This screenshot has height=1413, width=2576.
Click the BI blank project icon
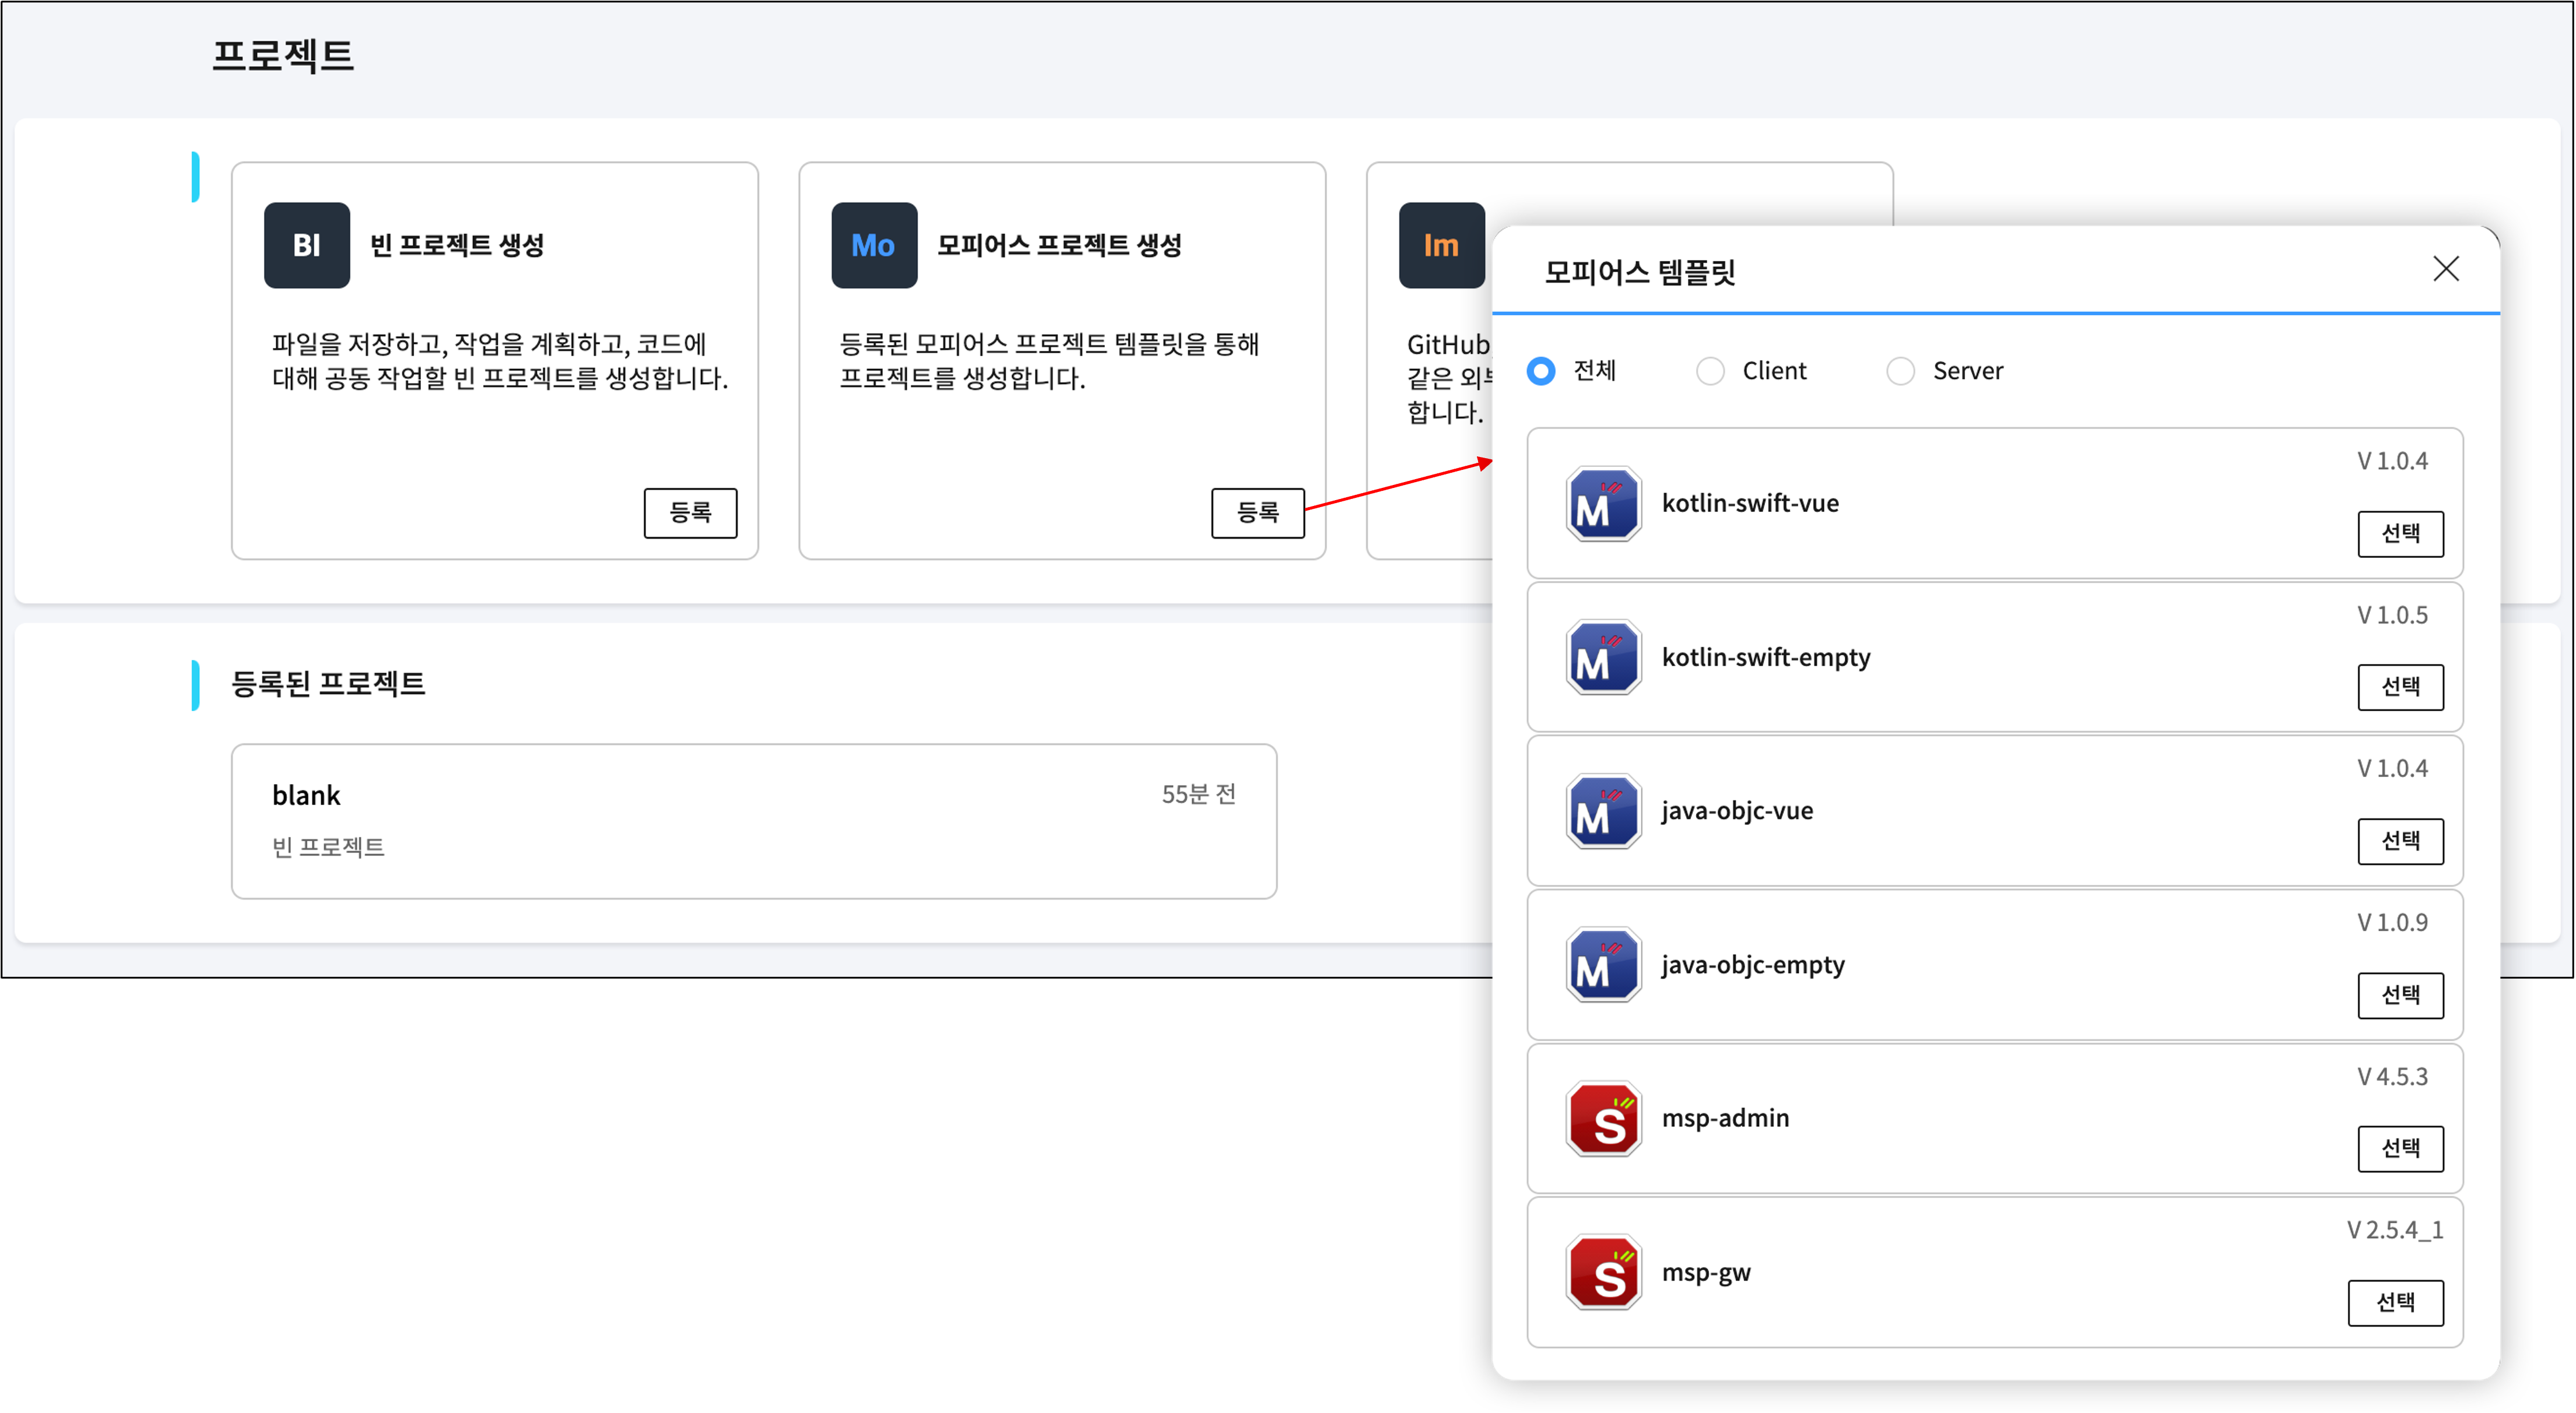click(x=307, y=246)
